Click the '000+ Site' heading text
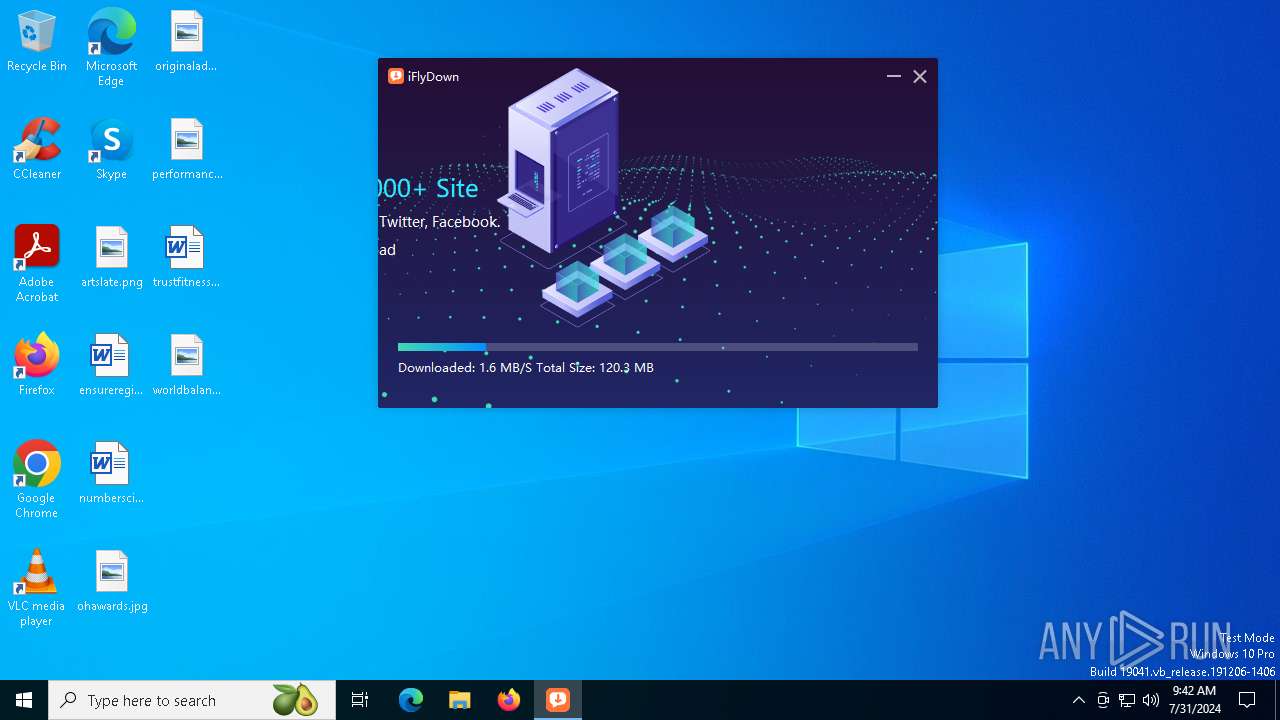Viewport: 1280px width, 720px height. pyautogui.click(x=429, y=188)
